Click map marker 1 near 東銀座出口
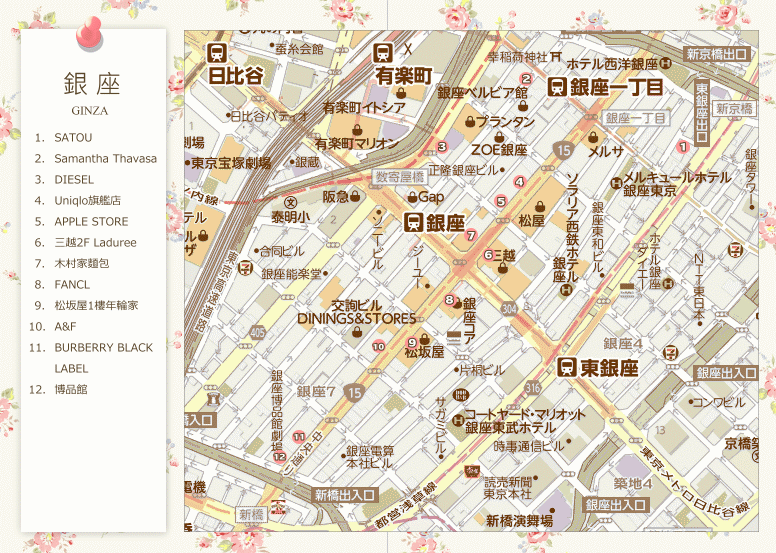The height and width of the screenshot is (553, 776). pos(683,147)
